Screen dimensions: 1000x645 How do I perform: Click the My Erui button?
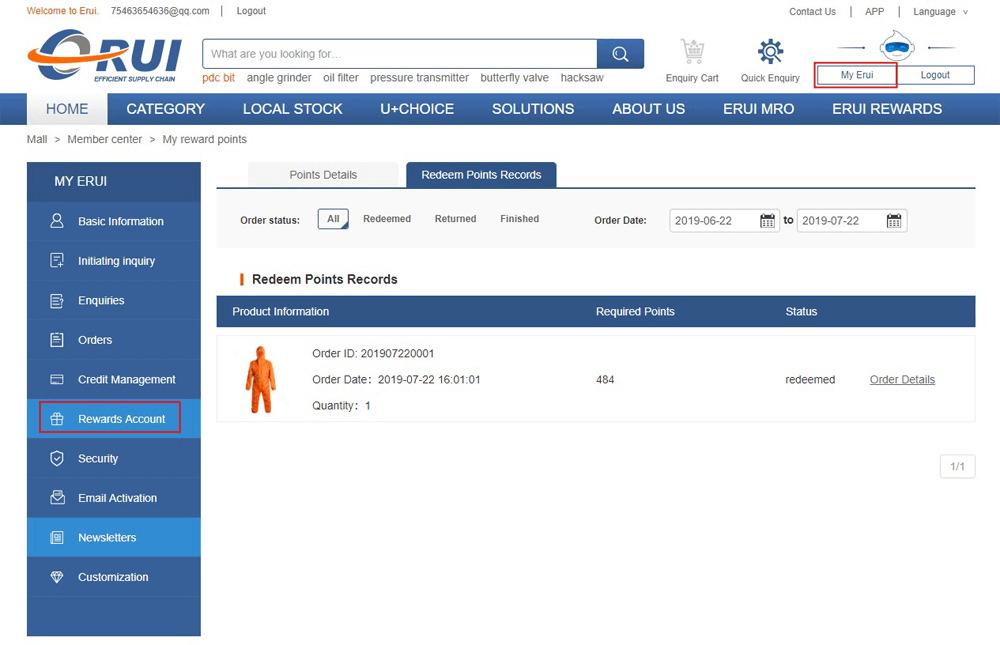857,75
